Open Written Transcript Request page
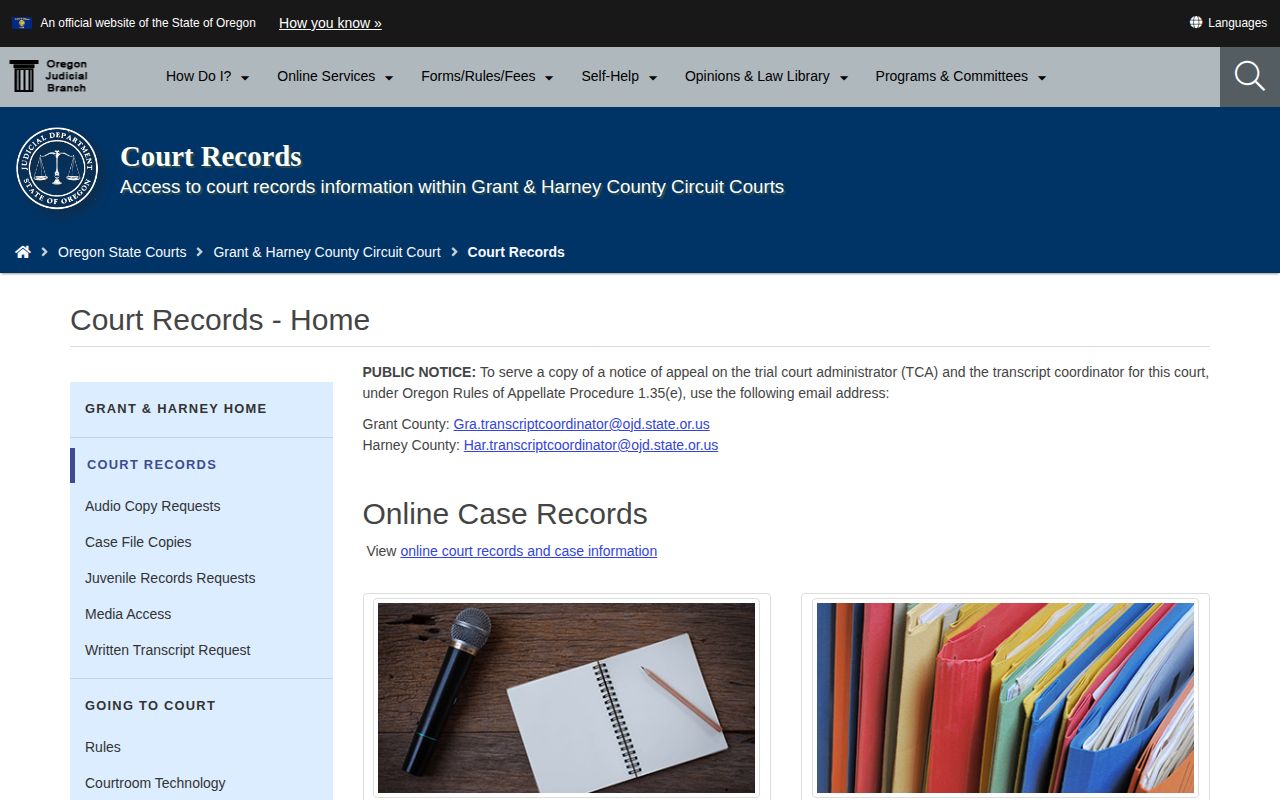This screenshot has width=1280, height=800. pyautogui.click(x=168, y=650)
